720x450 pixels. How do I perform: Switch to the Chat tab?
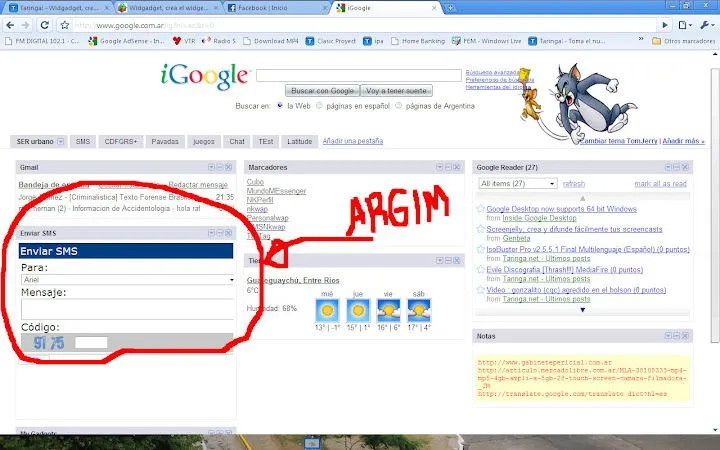tap(237, 141)
